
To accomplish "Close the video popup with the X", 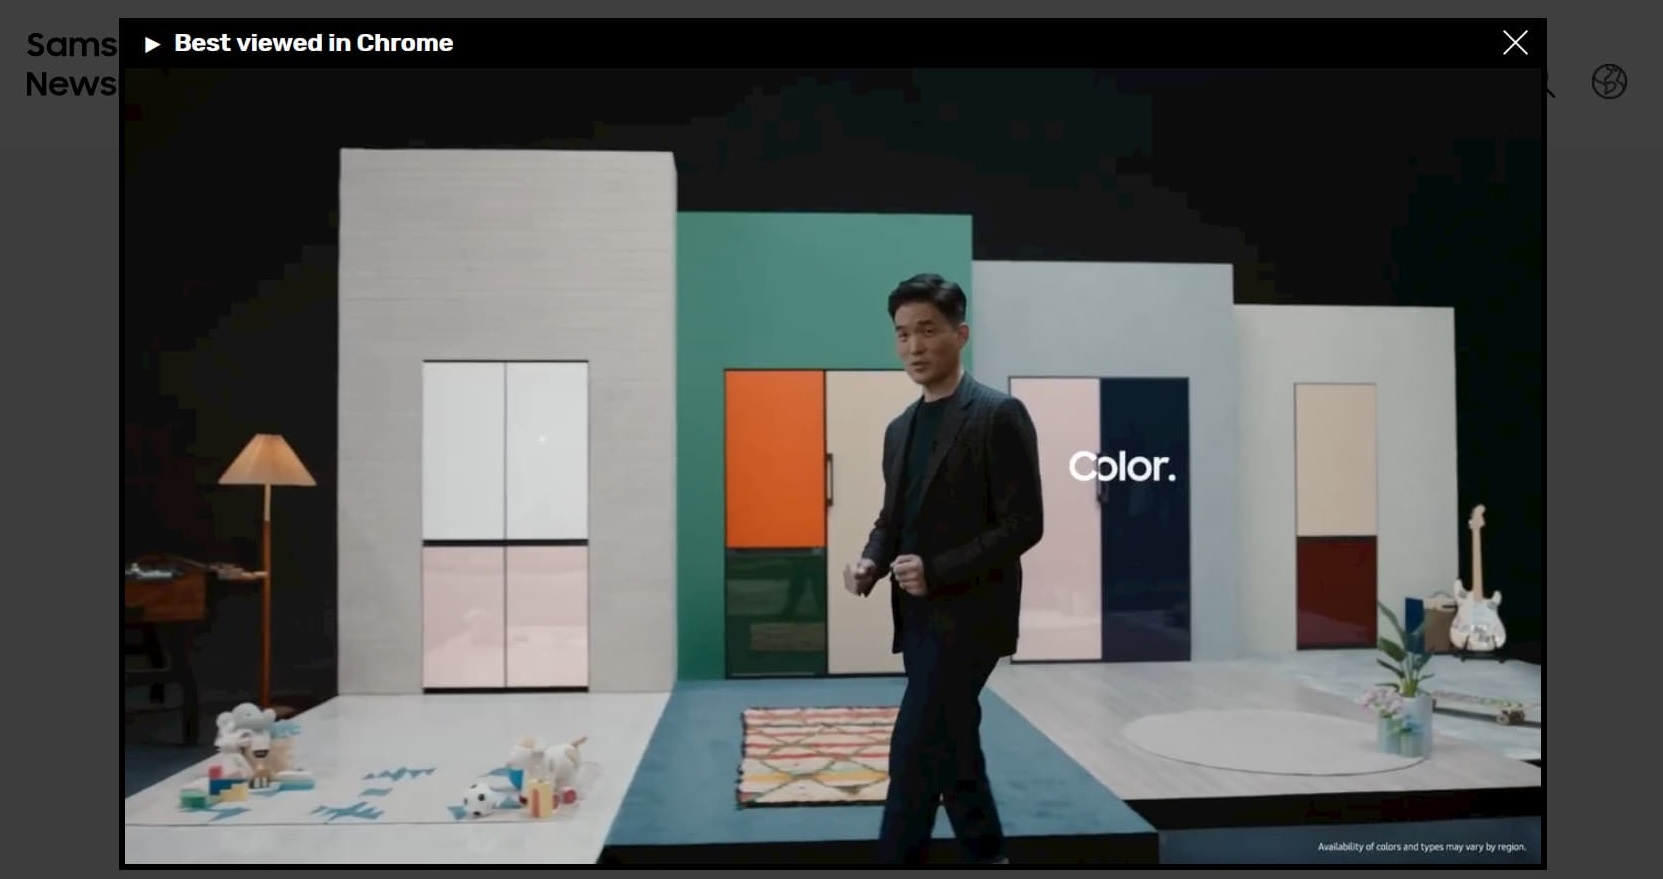I will [x=1514, y=43].
